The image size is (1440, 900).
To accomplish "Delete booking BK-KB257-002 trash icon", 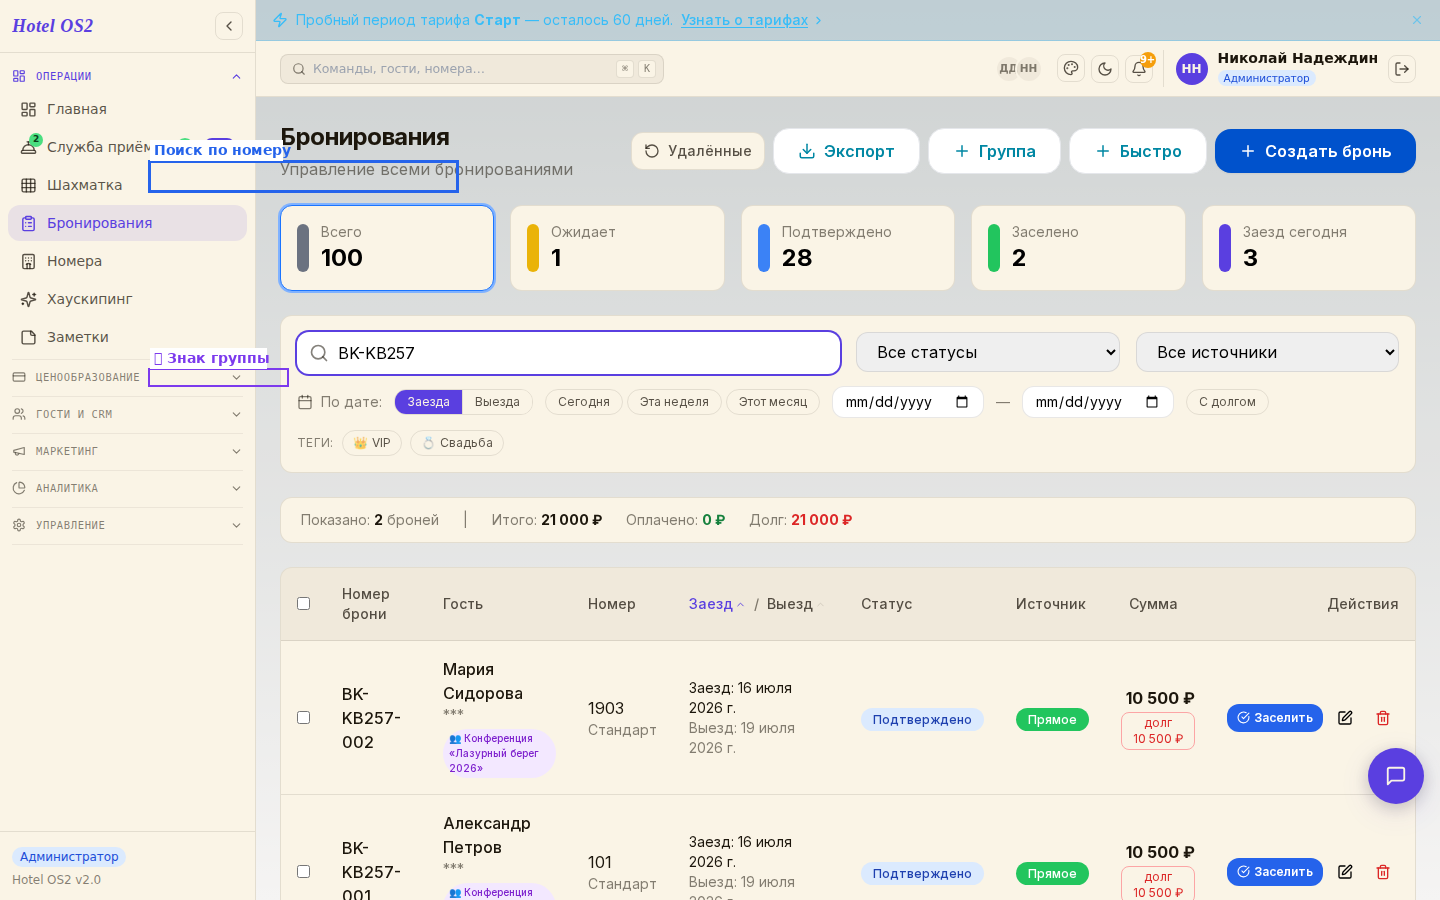I will tap(1383, 718).
